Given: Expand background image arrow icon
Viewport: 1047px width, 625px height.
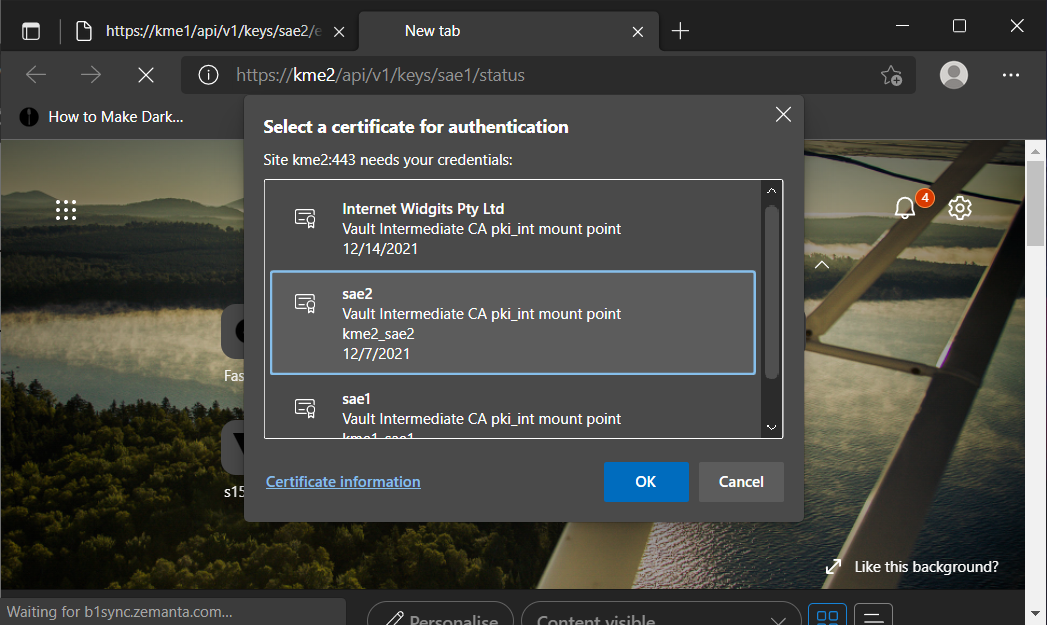Looking at the screenshot, I should click(833, 567).
